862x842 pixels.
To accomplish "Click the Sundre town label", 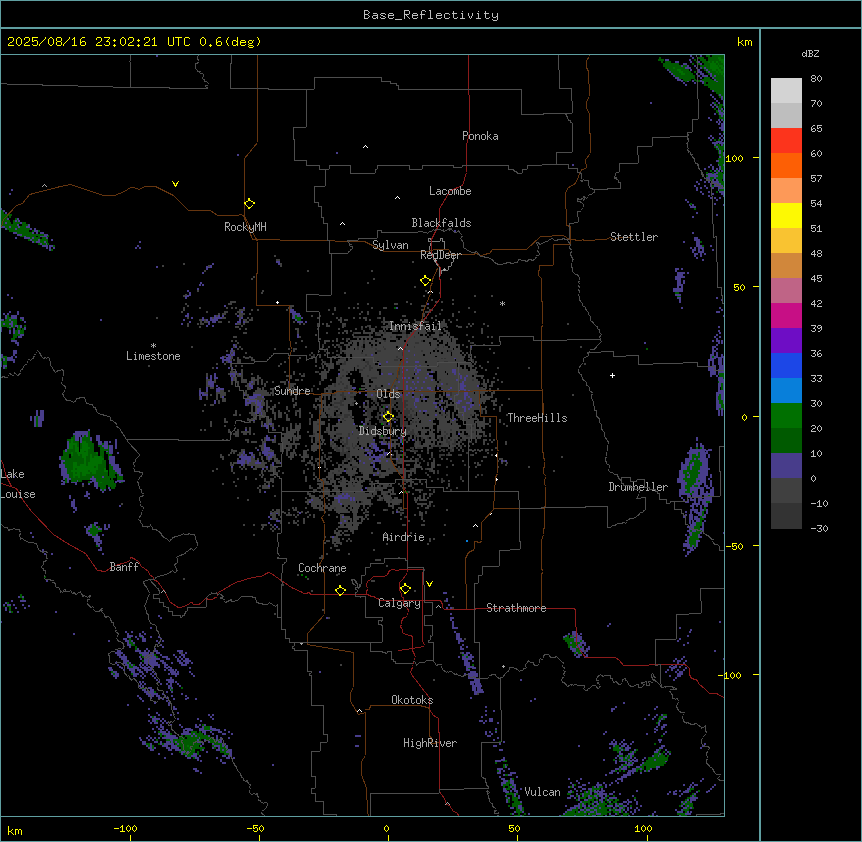I will click(x=292, y=391).
